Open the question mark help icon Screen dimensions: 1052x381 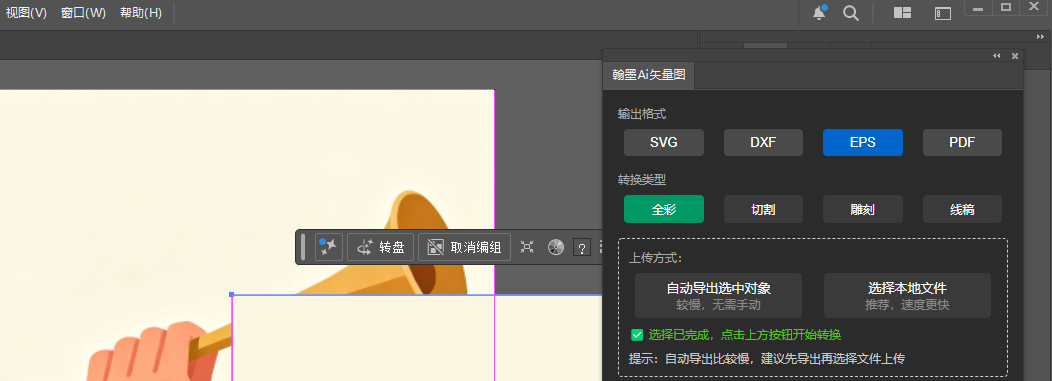[582, 248]
